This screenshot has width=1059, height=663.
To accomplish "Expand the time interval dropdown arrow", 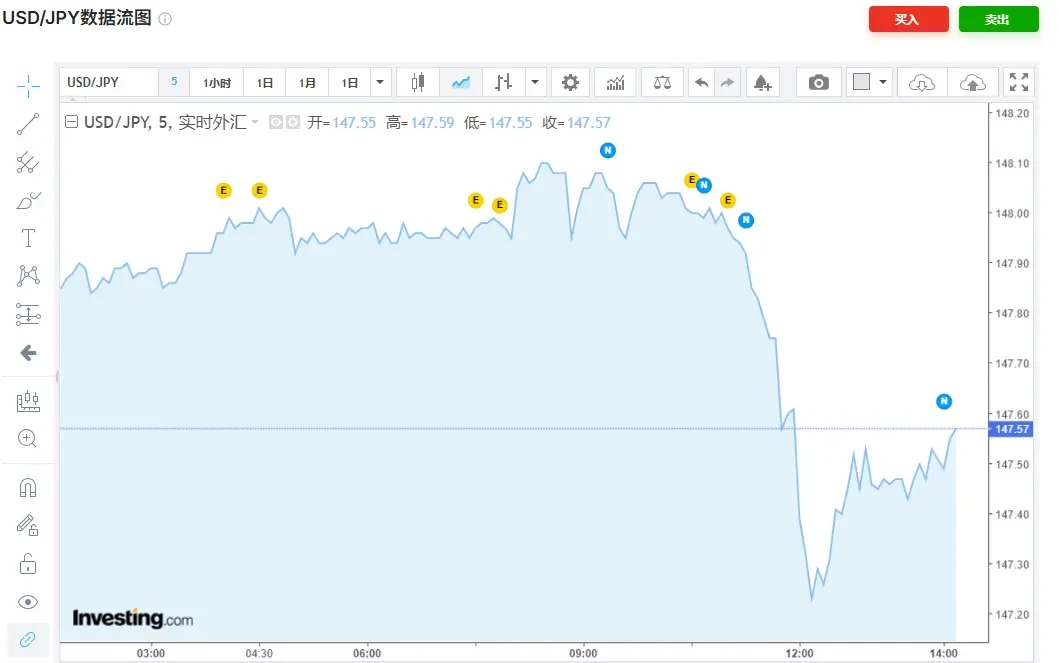I will click(x=380, y=82).
